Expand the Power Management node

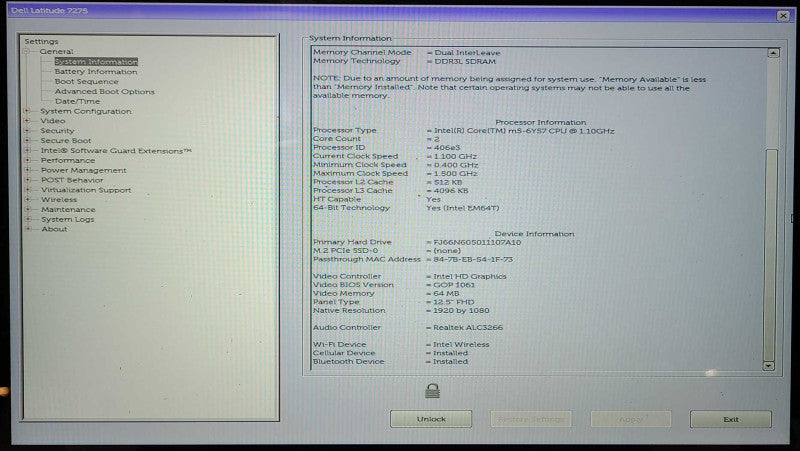coord(27,170)
